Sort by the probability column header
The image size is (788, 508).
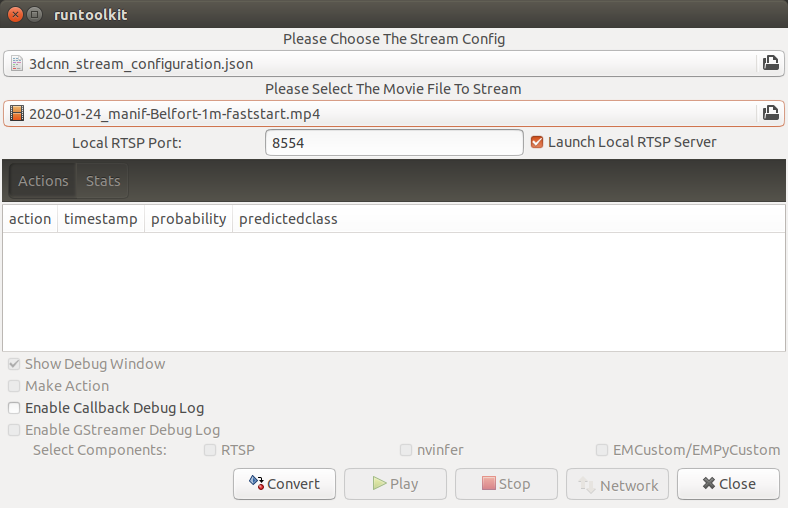coord(188,219)
